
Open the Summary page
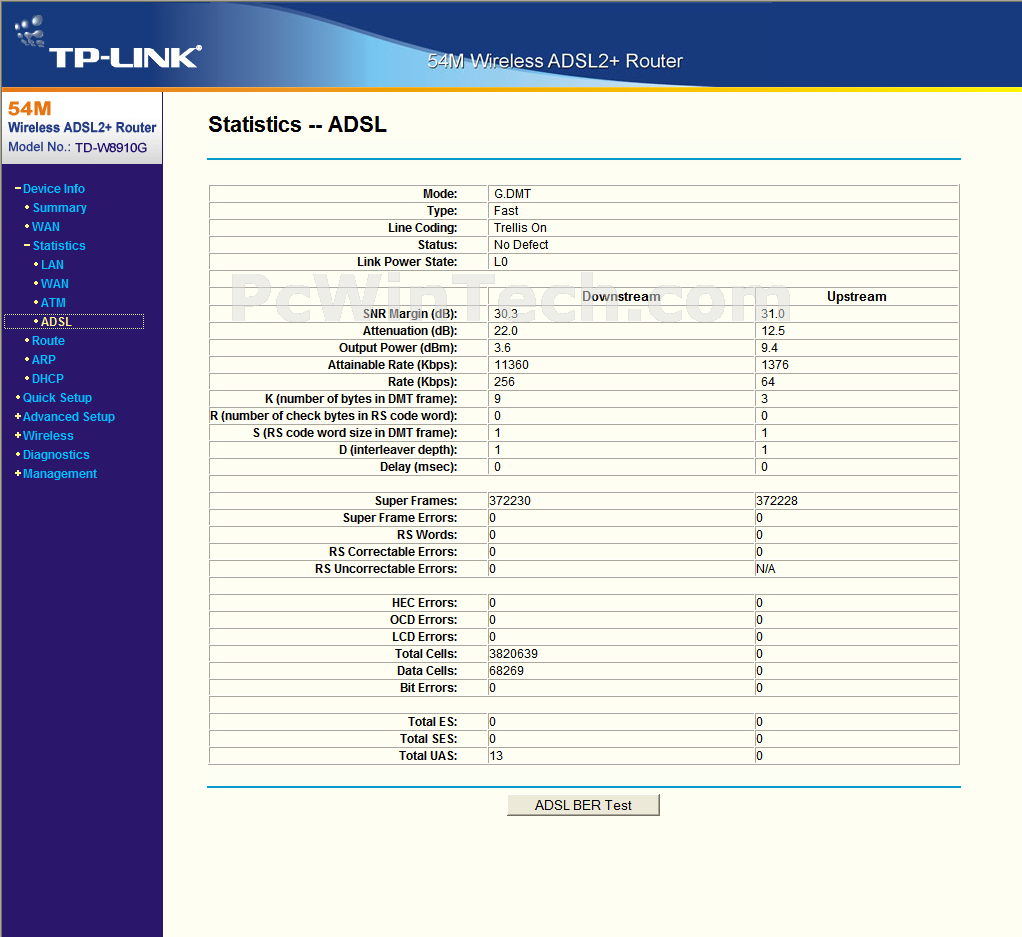pyautogui.click(x=59, y=208)
